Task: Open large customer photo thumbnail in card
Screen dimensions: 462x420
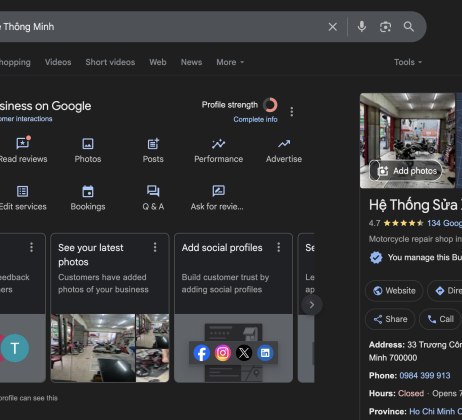Action: 93,348
